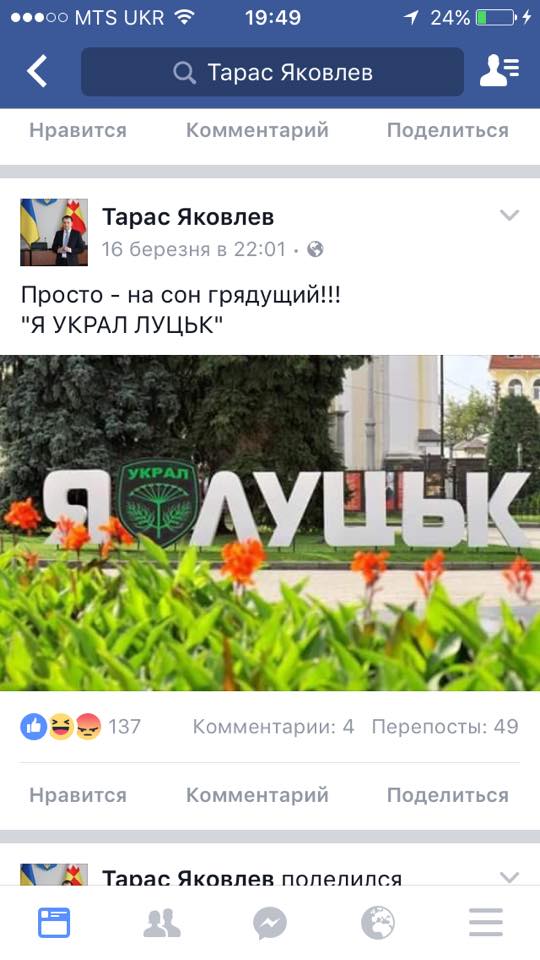Viewport: 540px width, 960px height.
Task: Expand post options chevron for Тарас Яковлев post
Action: 509,215
